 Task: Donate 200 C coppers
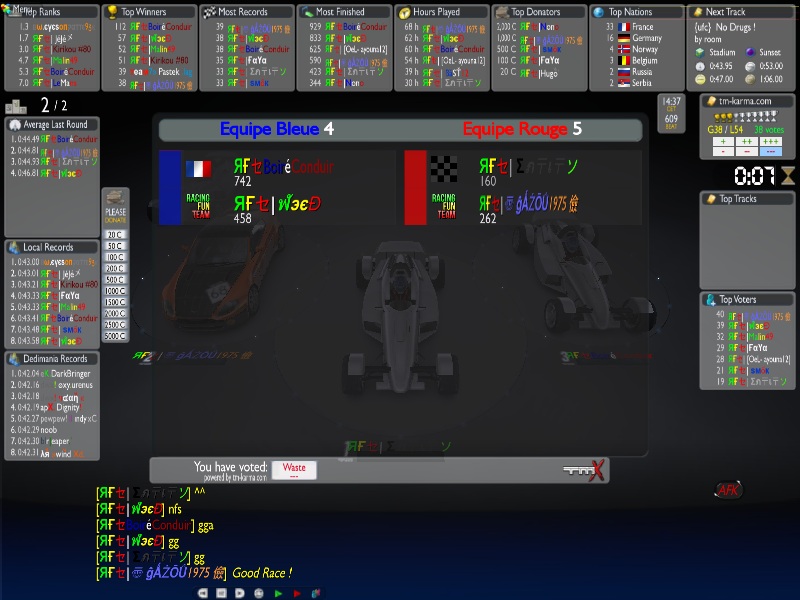pos(115,268)
